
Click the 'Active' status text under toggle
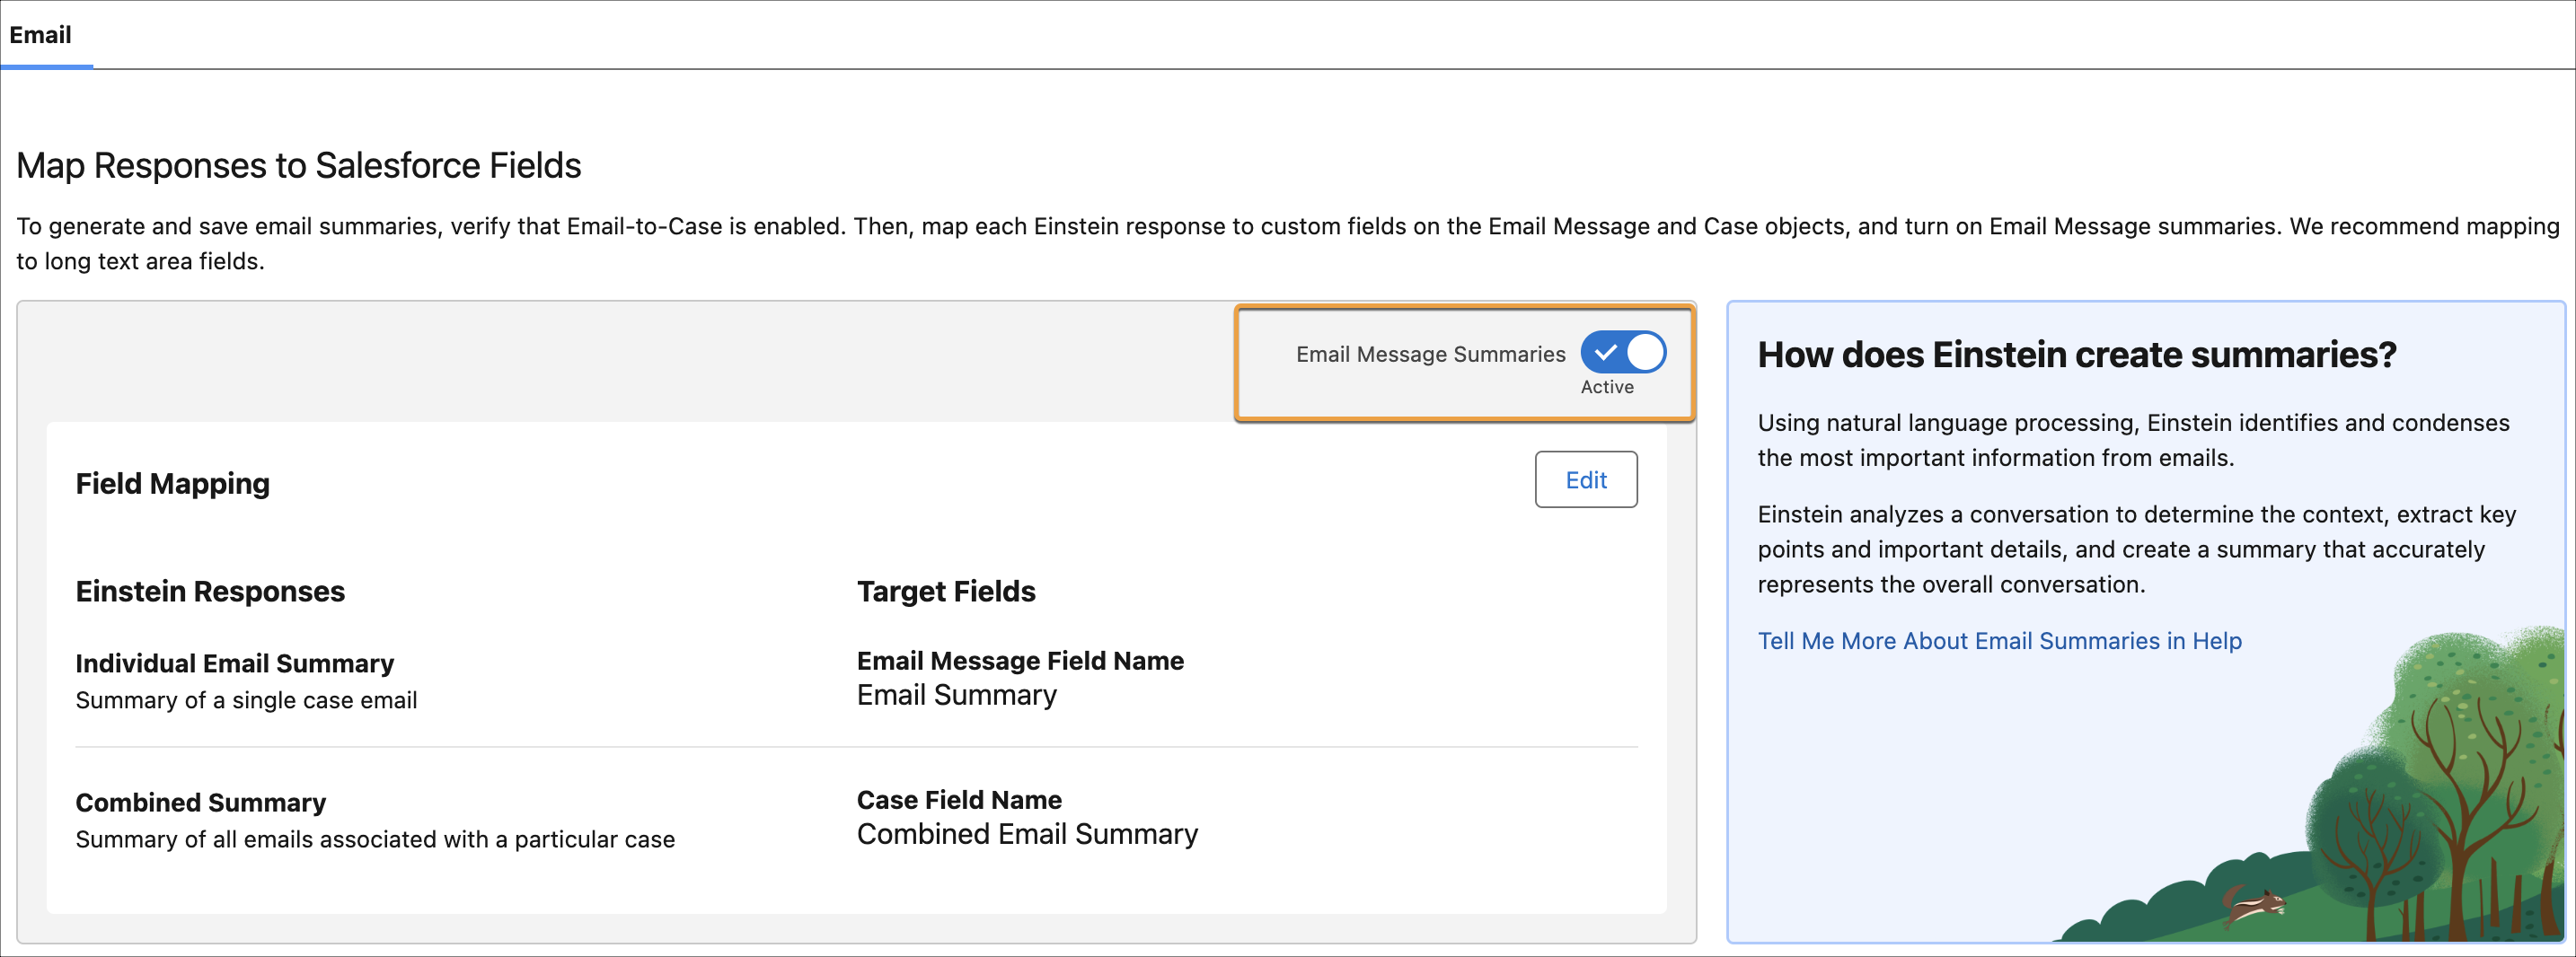point(1606,387)
